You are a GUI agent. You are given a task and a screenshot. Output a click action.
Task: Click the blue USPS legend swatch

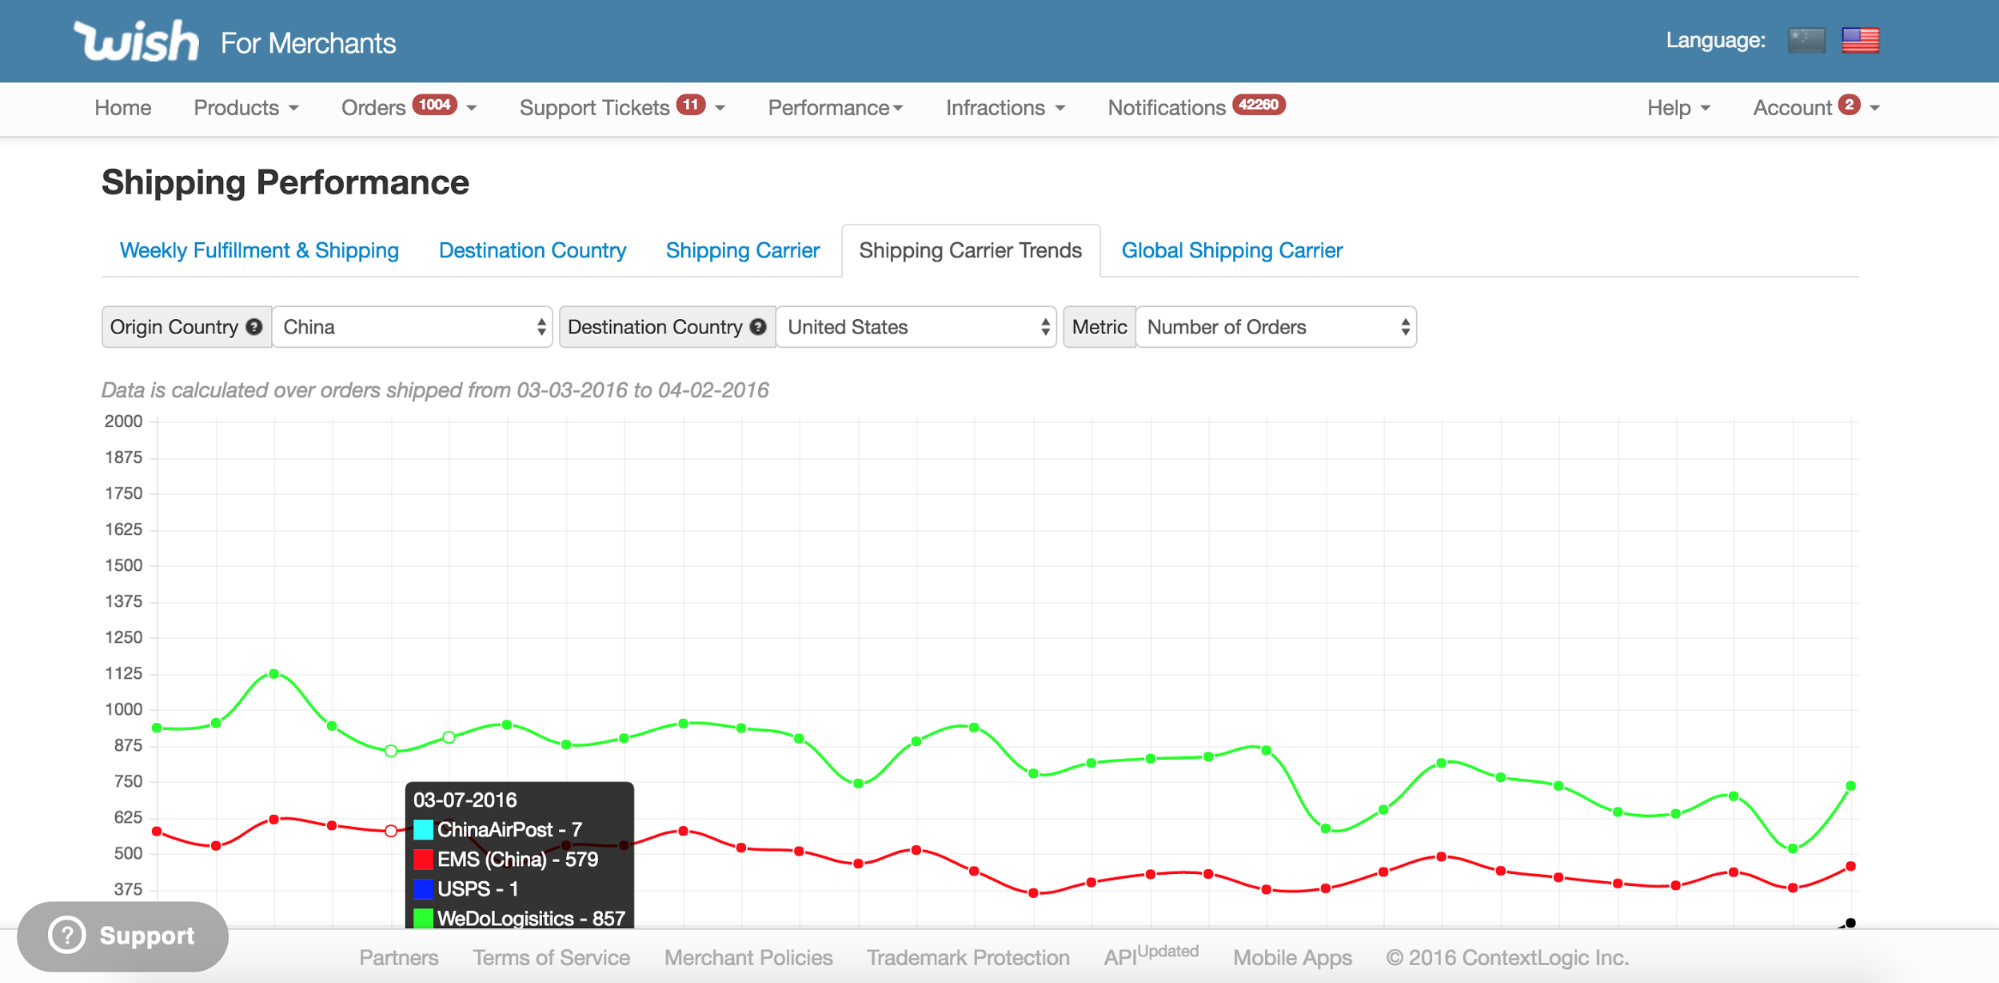pos(423,889)
